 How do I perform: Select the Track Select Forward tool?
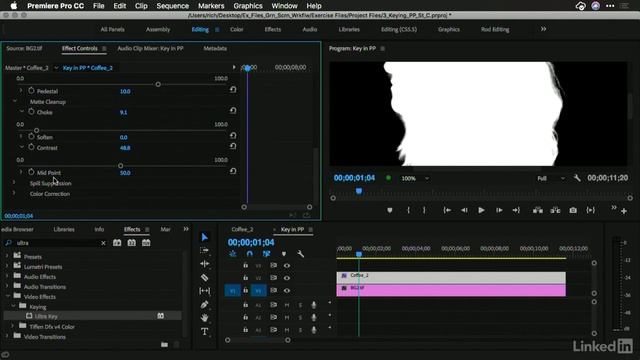pyautogui.click(x=204, y=250)
